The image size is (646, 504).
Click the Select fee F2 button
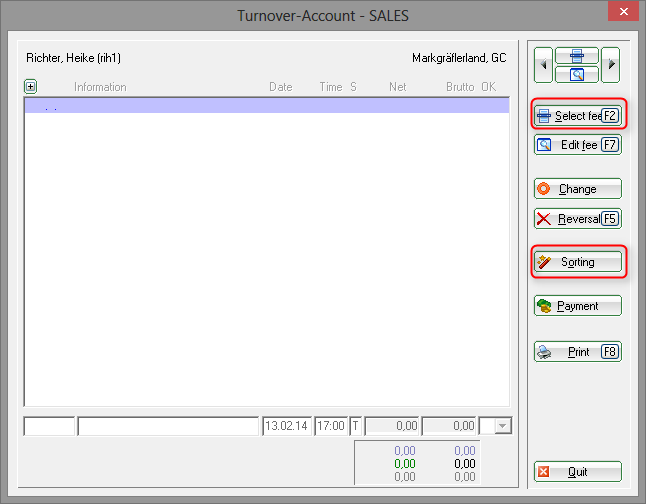[578, 115]
